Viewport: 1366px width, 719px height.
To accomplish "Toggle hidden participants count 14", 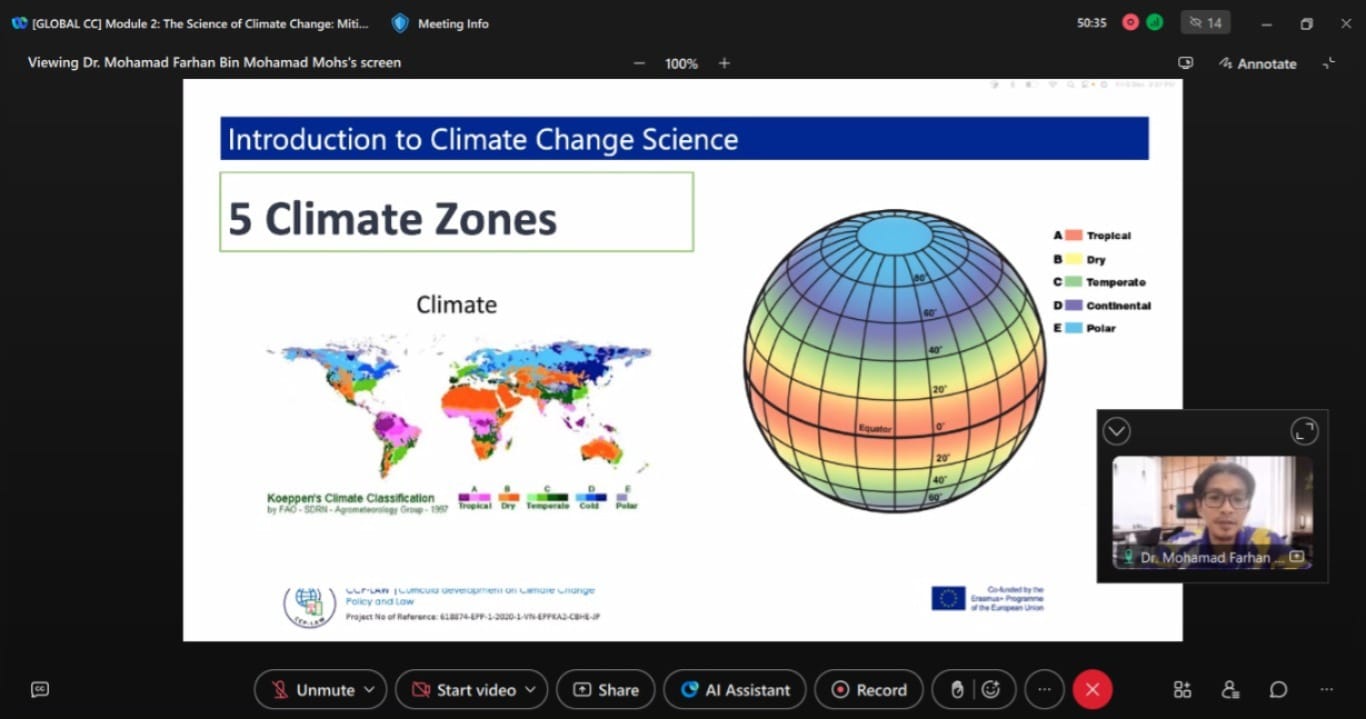I will point(1205,22).
